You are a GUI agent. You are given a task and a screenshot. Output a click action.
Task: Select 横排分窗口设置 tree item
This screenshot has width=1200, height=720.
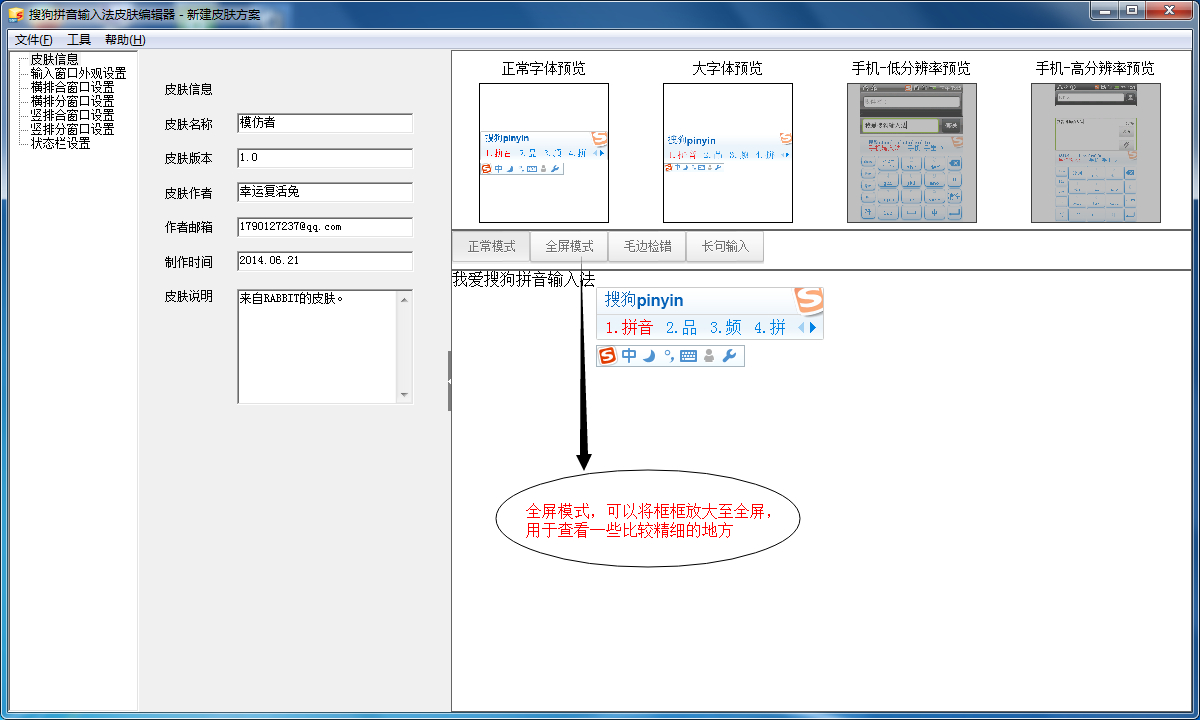(72, 102)
